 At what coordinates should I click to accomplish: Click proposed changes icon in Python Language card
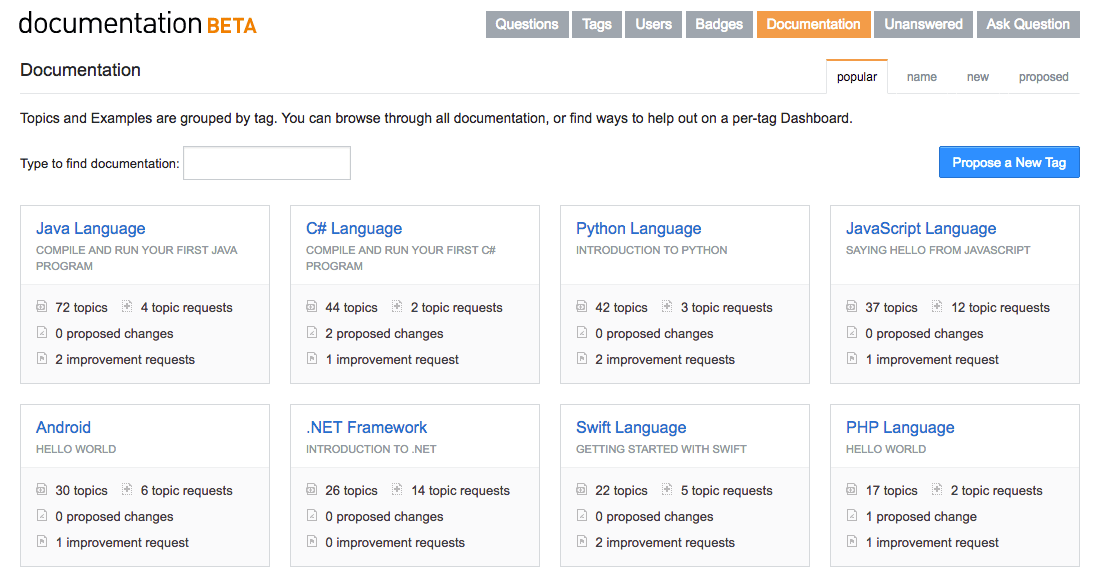pyautogui.click(x=581, y=332)
